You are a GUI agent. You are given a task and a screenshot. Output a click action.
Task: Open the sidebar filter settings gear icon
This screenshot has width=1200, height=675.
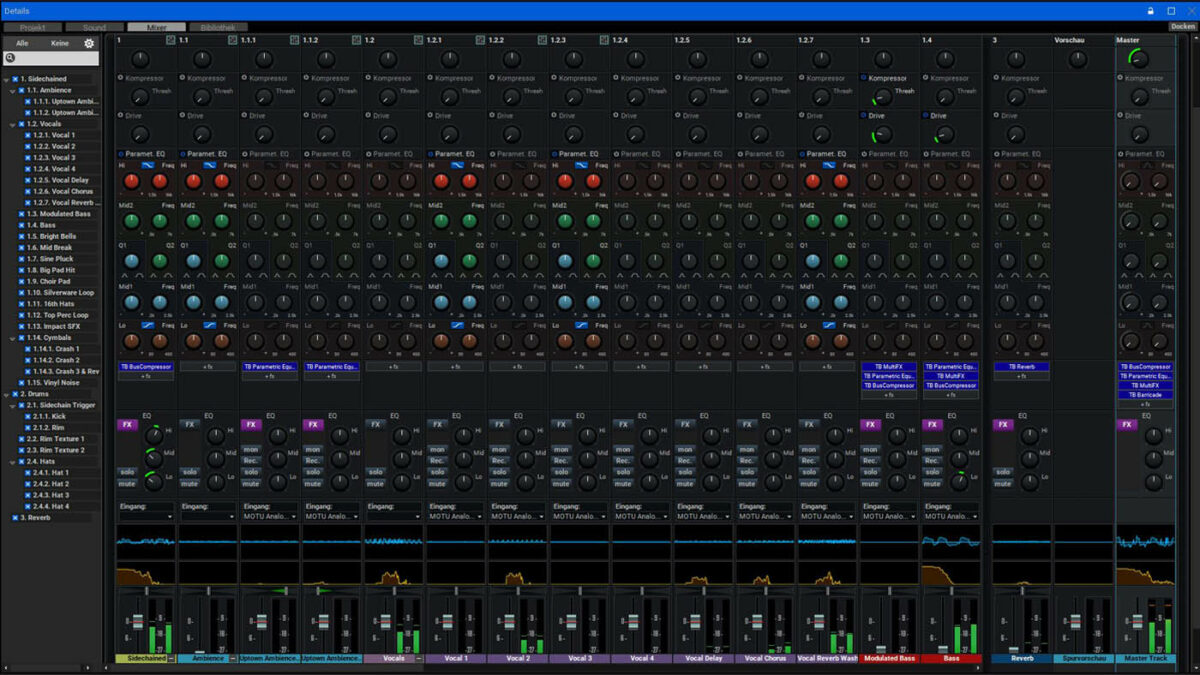[88, 43]
